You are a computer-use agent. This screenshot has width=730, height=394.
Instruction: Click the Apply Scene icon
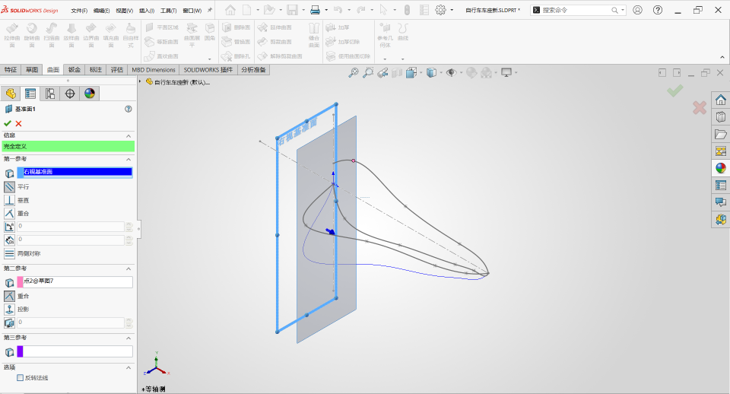click(x=486, y=73)
